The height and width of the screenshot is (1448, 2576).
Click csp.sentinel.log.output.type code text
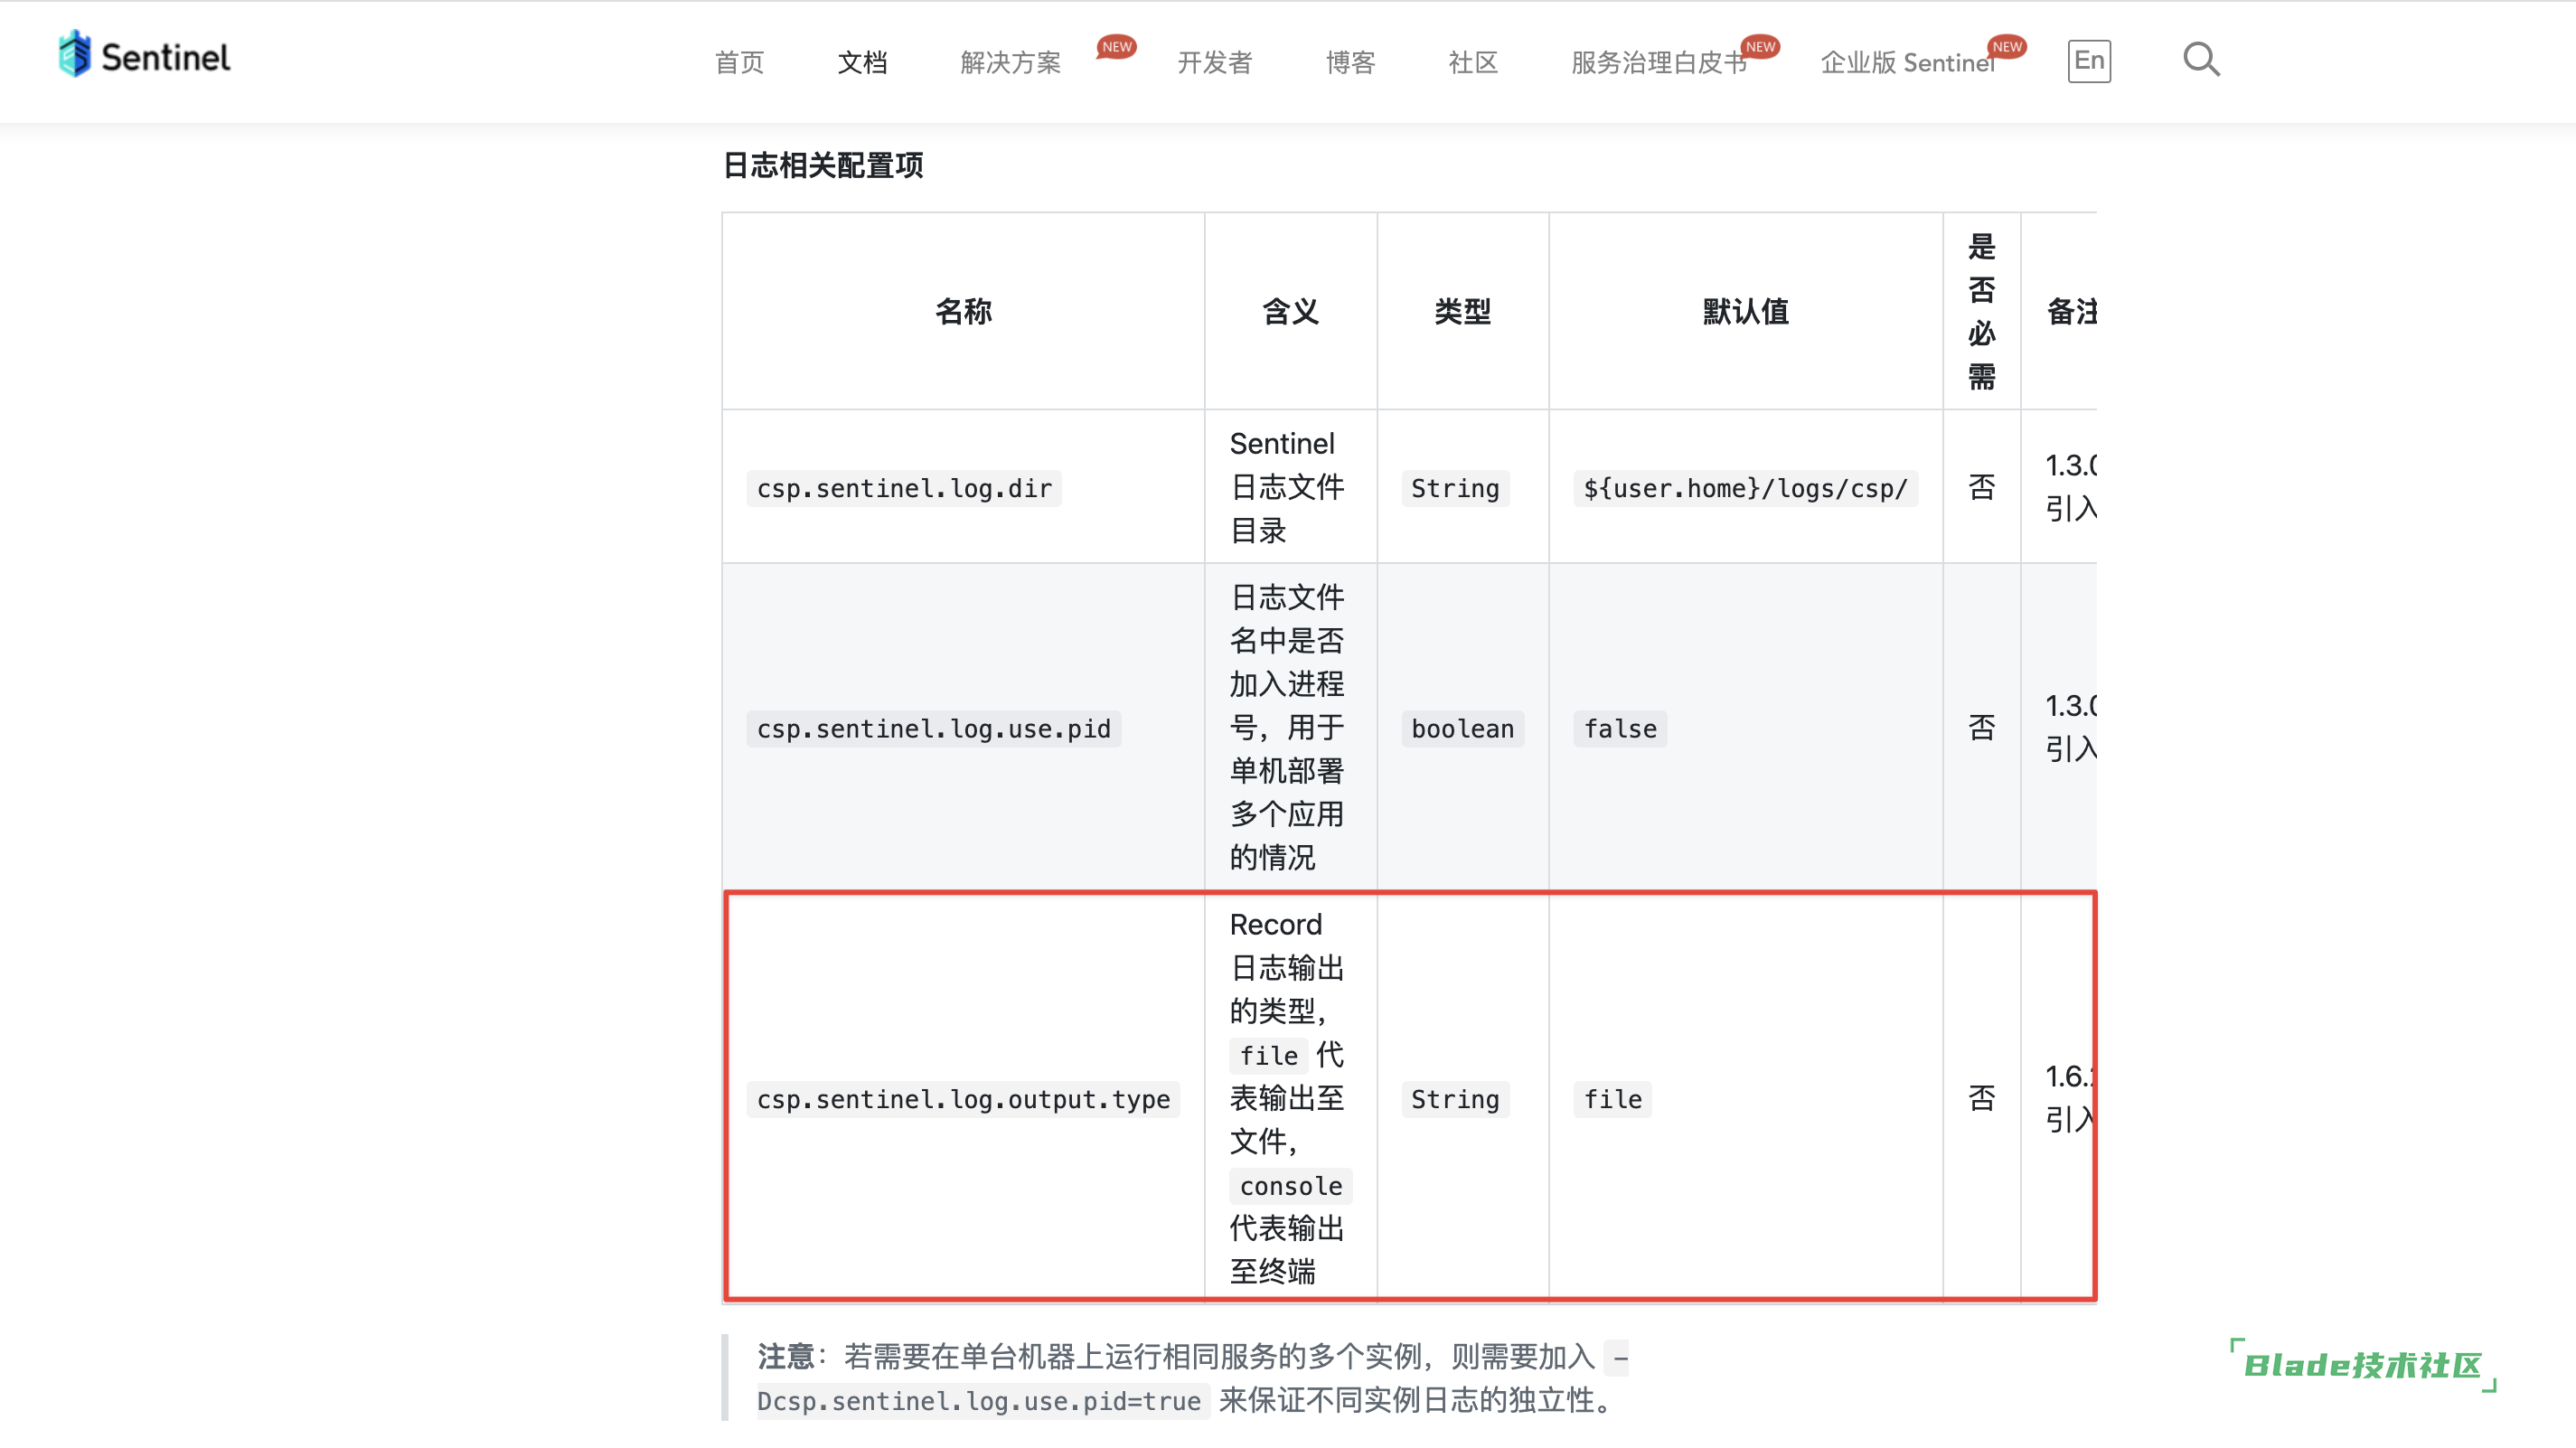[963, 1099]
